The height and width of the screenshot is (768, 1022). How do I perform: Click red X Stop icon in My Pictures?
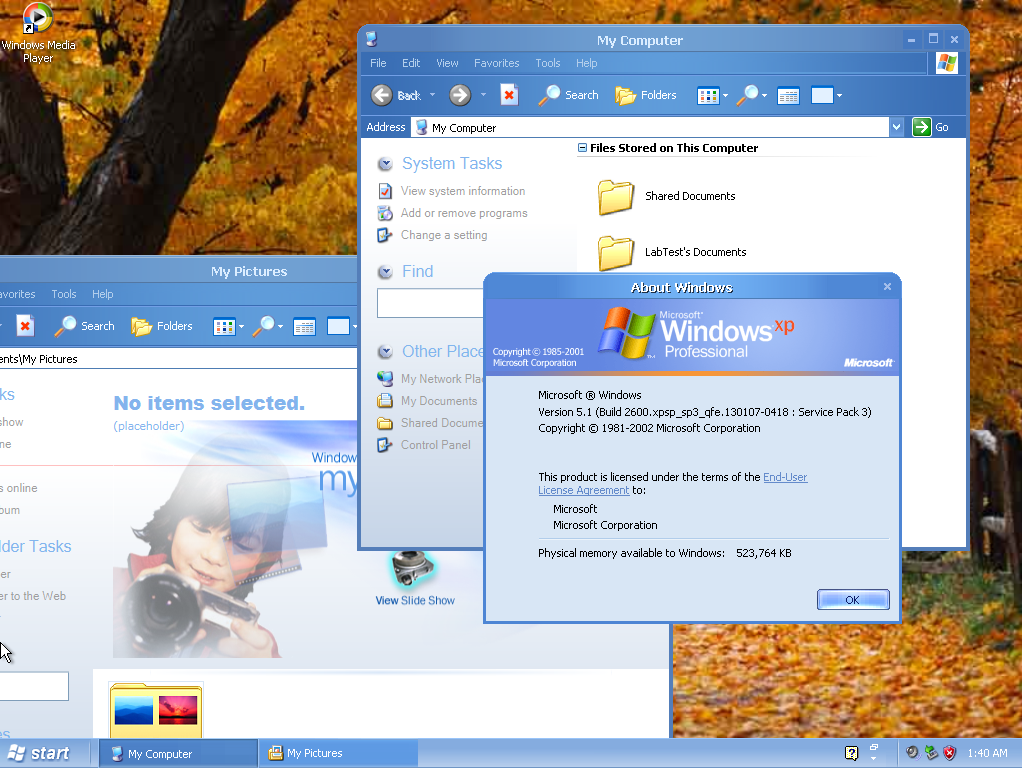[25, 326]
